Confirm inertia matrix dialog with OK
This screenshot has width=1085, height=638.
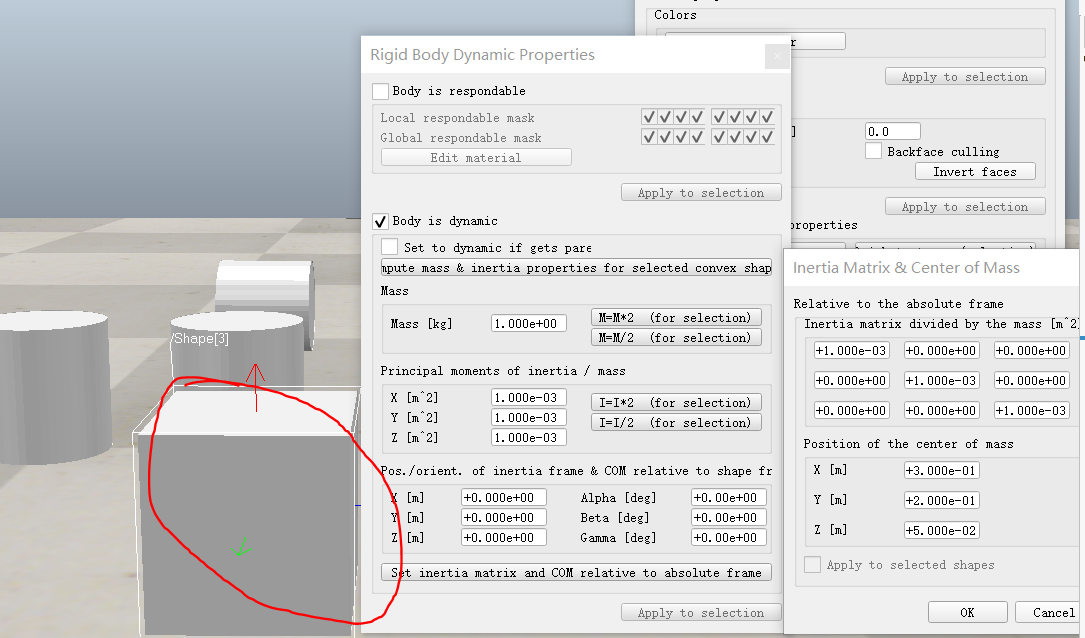(967, 612)
